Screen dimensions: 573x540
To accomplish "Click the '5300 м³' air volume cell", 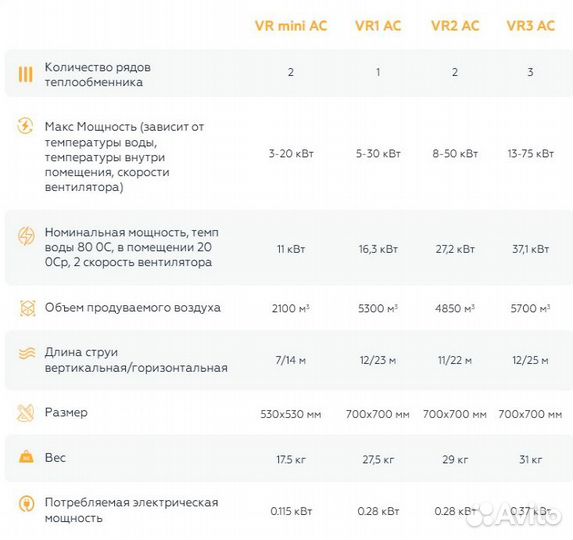I will coord(378,308).
